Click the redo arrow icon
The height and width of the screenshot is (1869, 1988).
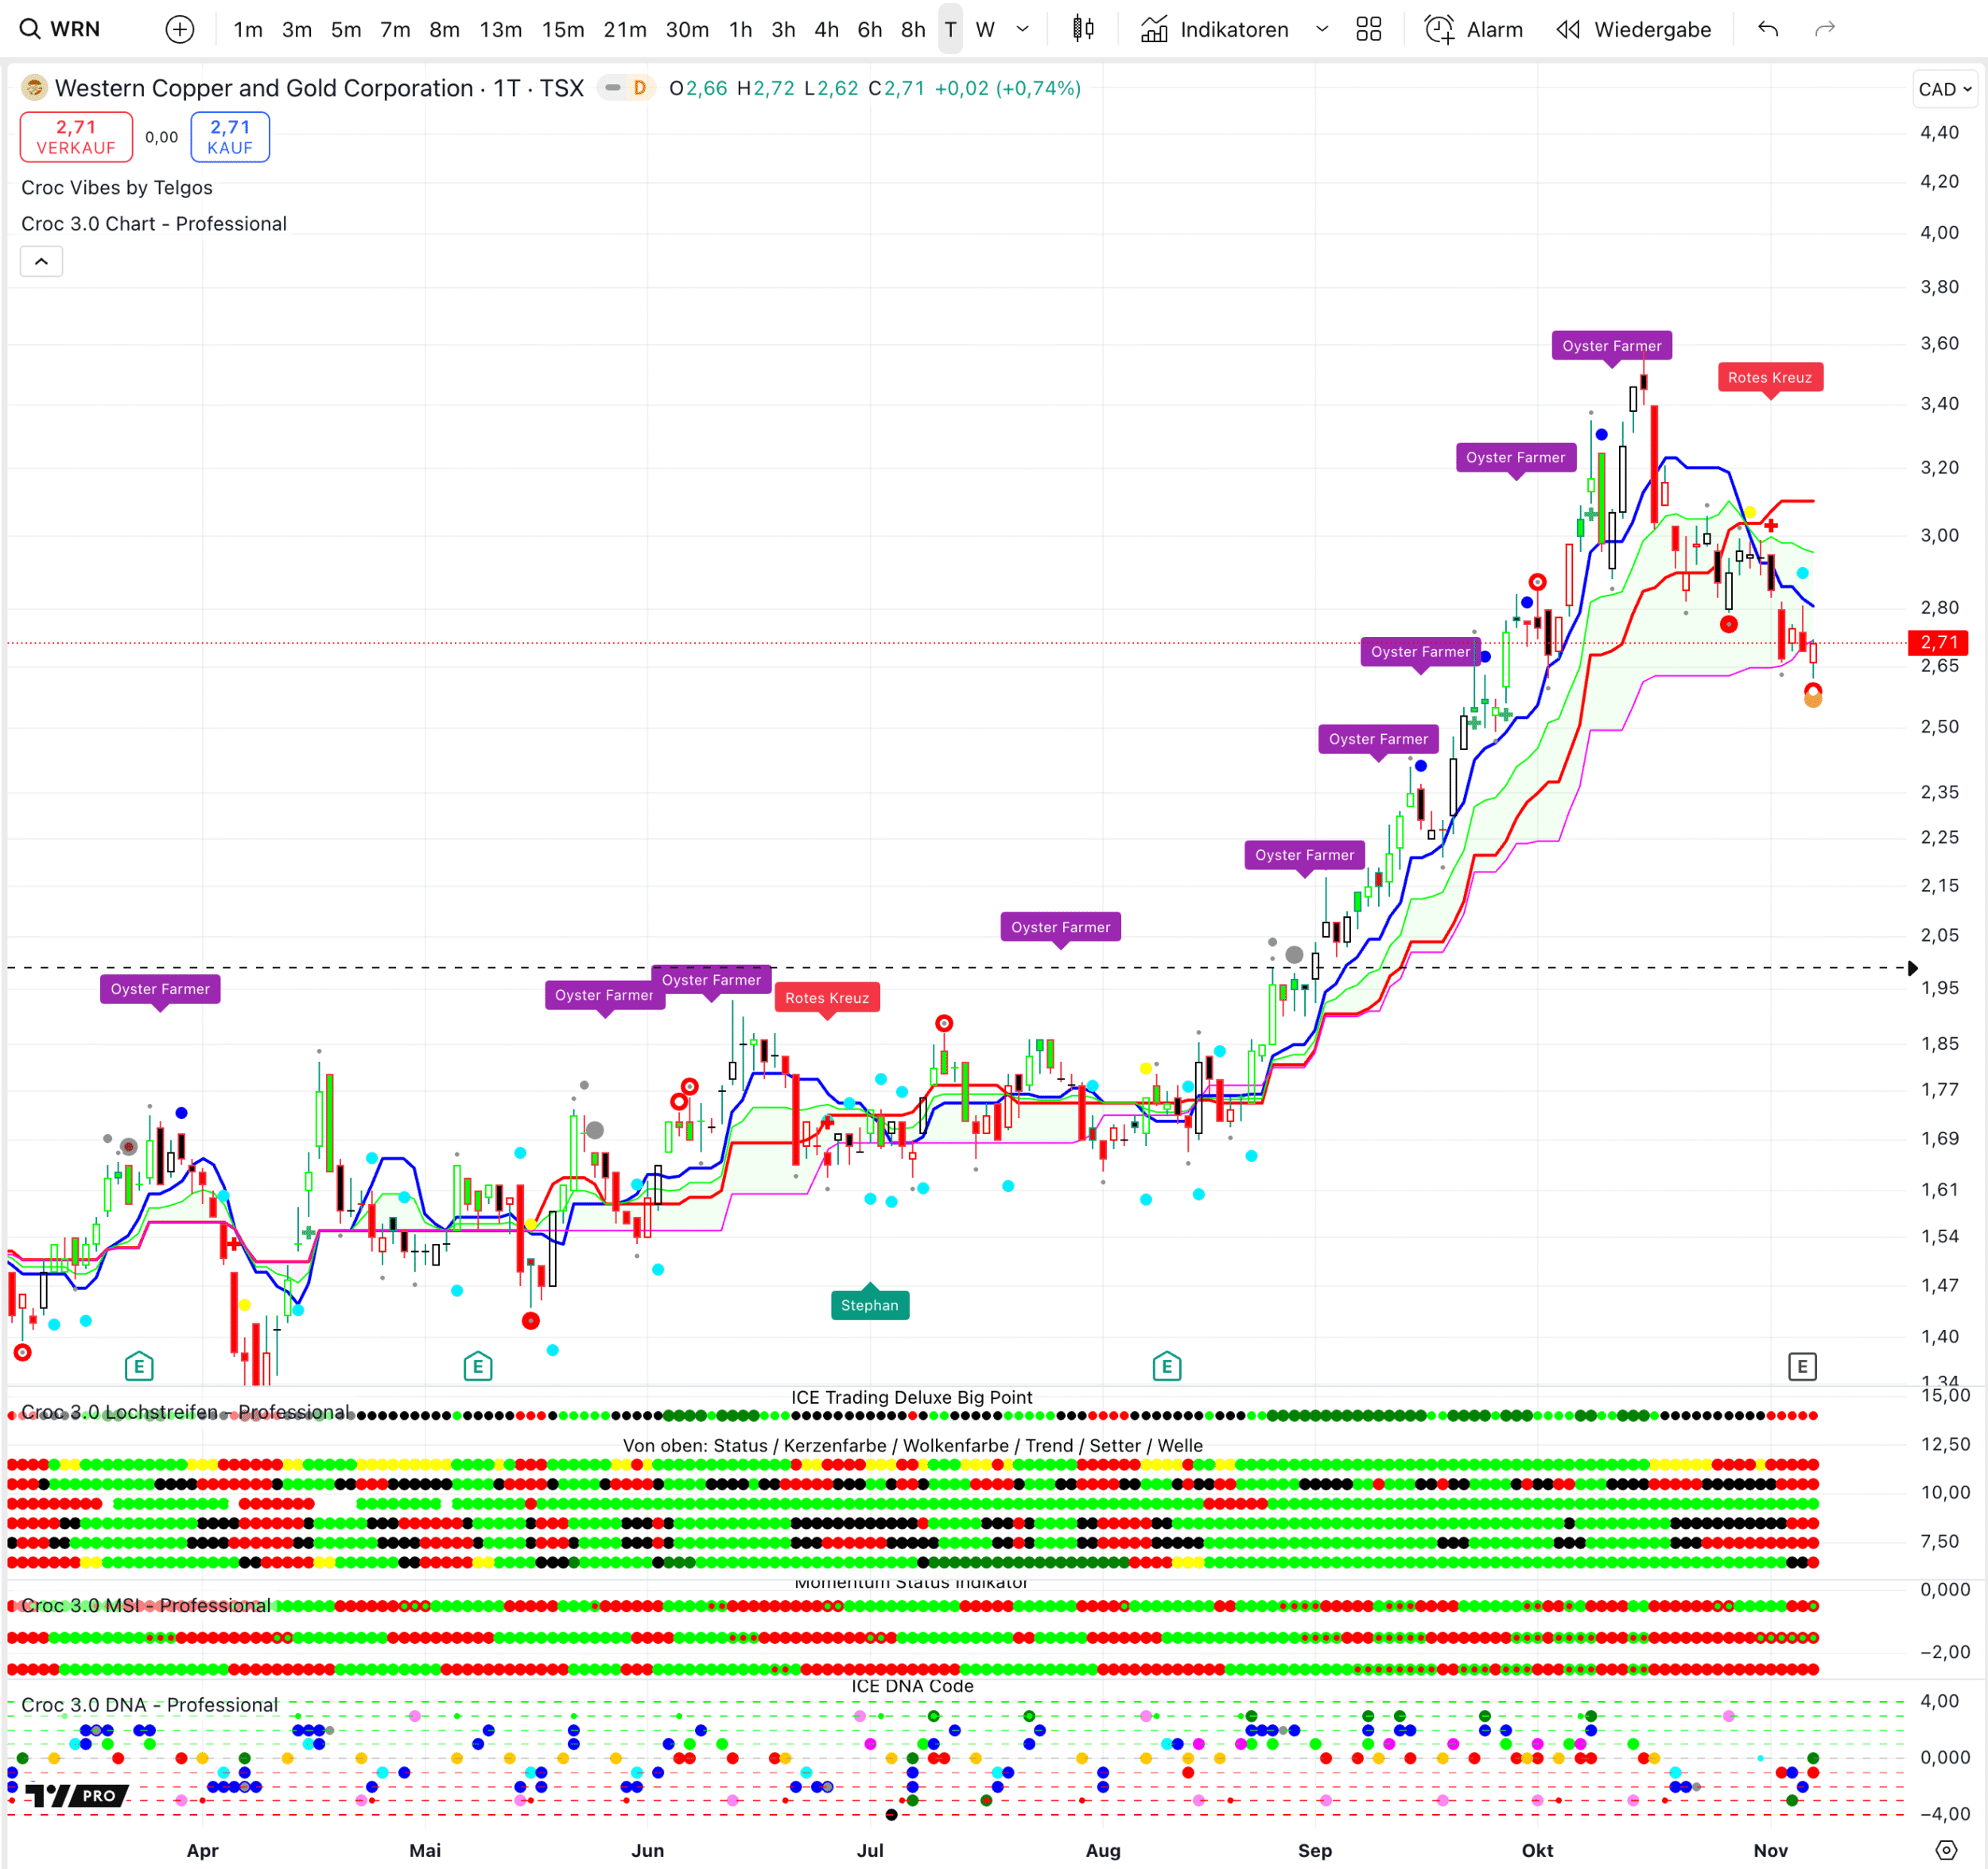click(x=1825, y=29)
